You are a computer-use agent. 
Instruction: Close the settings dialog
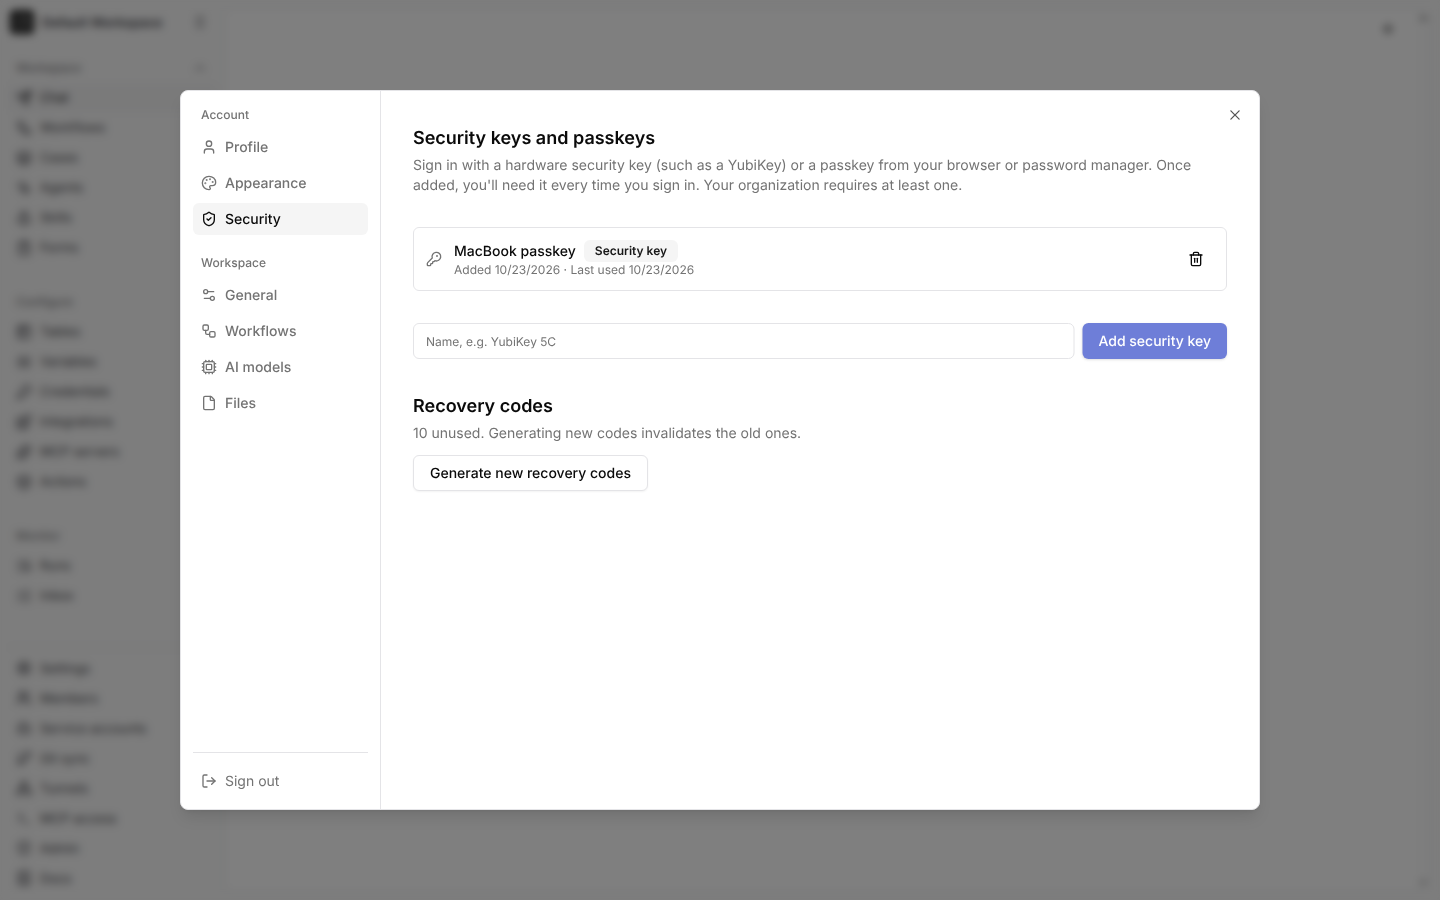1235,115
